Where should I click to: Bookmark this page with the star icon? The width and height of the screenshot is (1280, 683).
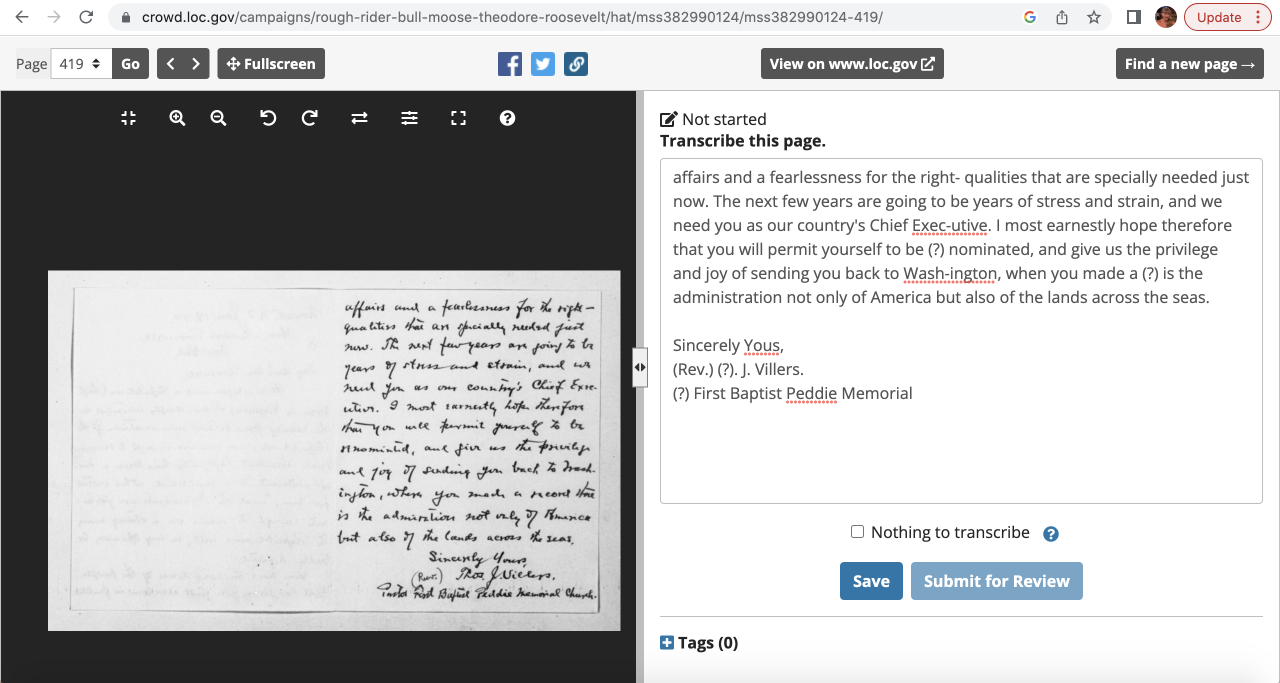click(x=1094, y=17)
